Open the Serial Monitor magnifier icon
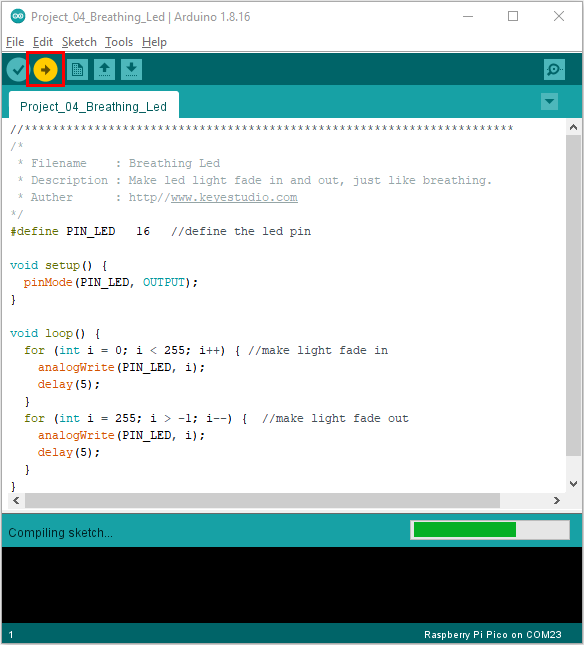The width and height of the screenshot is (584, 645). [554, 70]
